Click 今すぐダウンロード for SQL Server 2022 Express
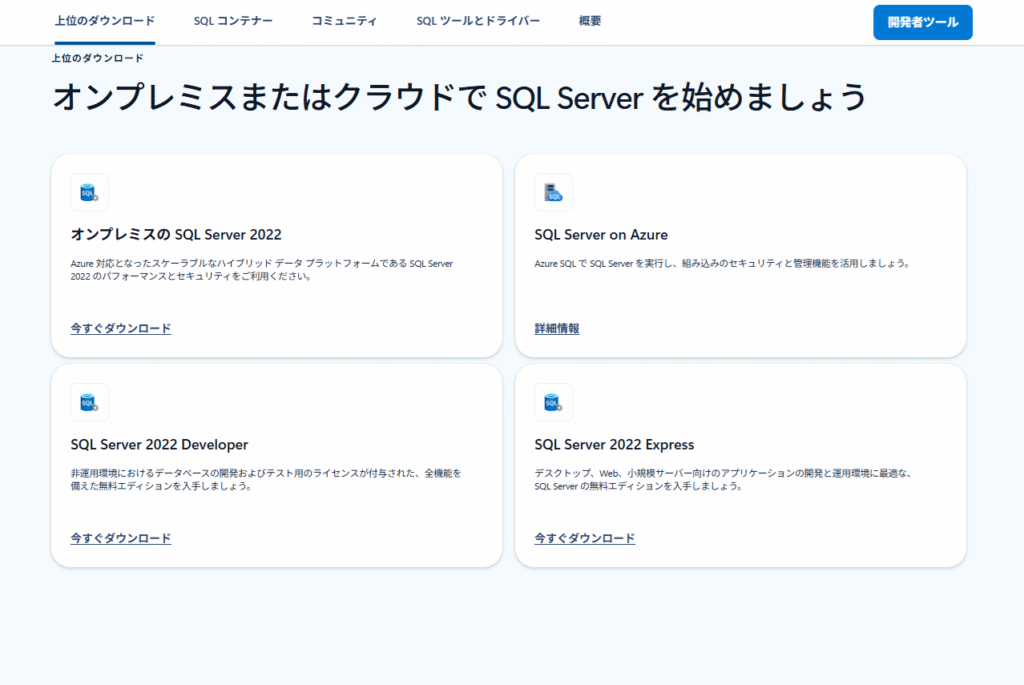This screenshot has height=685, width=1024. click(584, 538)
